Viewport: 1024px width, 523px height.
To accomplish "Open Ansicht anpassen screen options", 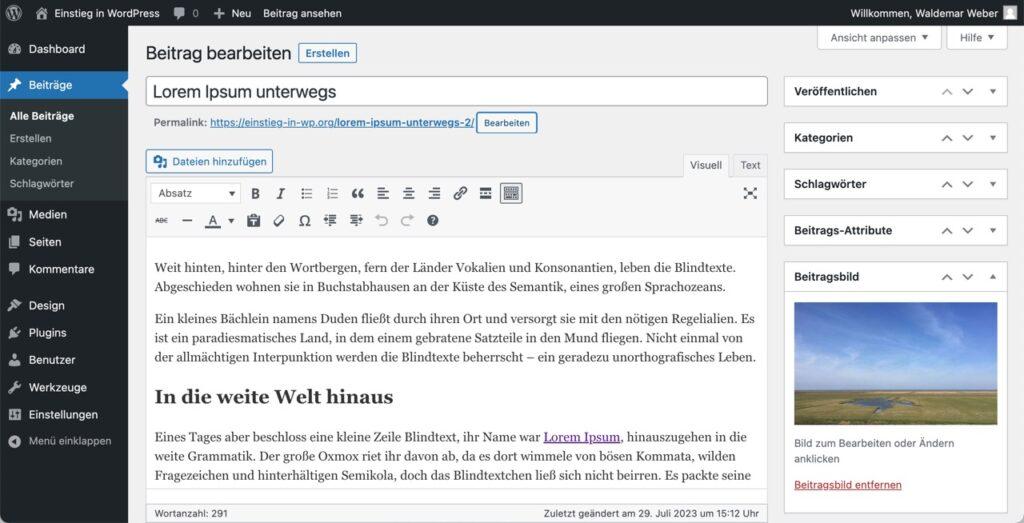I will tap(879, 38).
